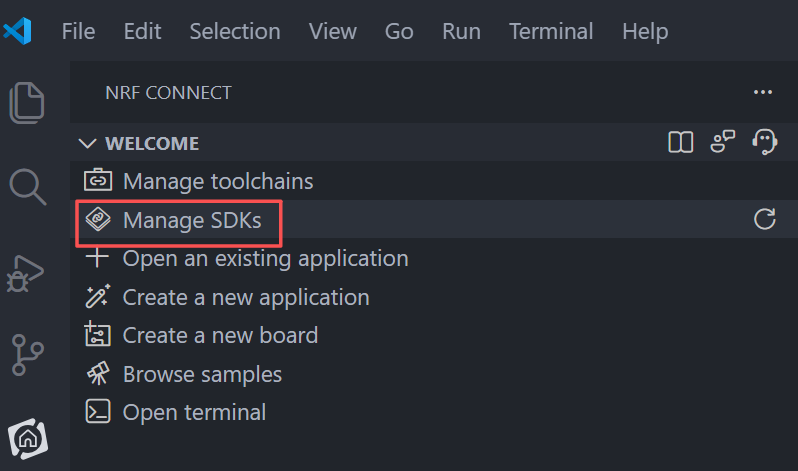Click the telescope Browse samples icon
This screenshot has height=471, width=798.
(98, 373)
